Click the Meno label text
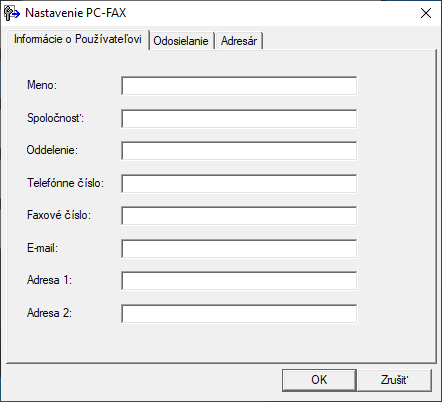Image resolution: width=442 pixels, height=402 pixels. 42,85
